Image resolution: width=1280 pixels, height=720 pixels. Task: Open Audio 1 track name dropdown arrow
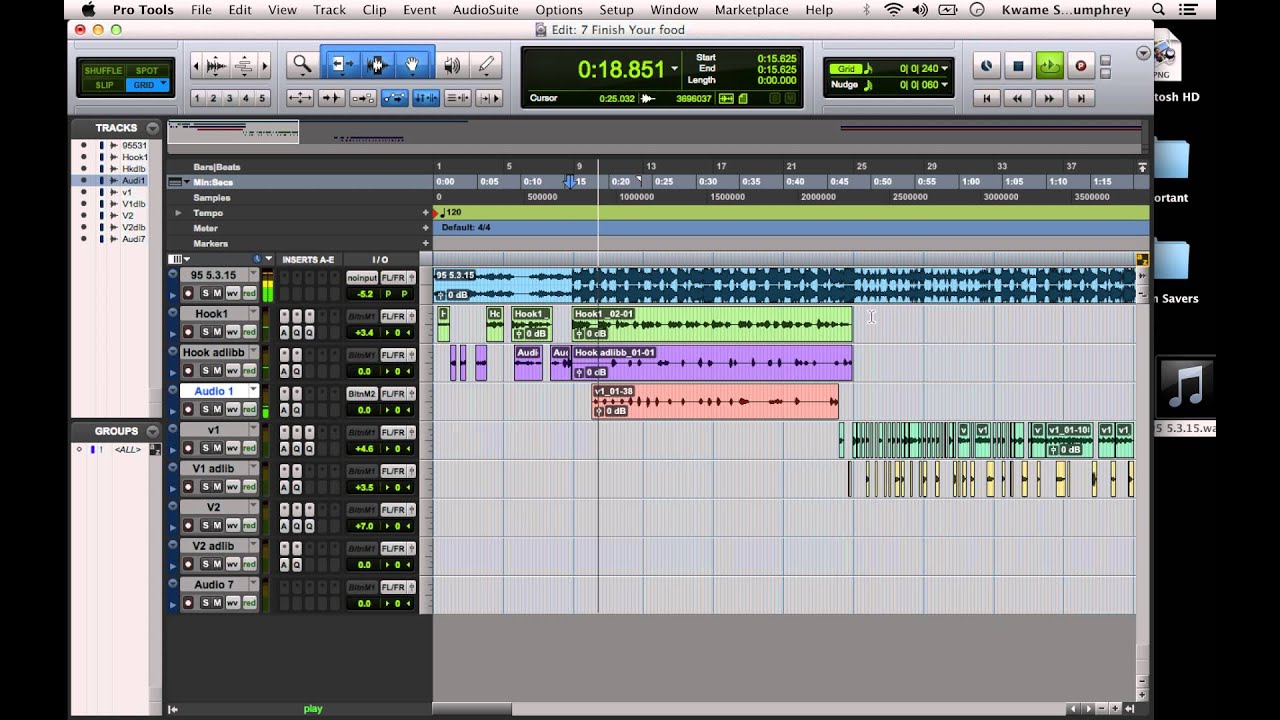coord(253,391)
